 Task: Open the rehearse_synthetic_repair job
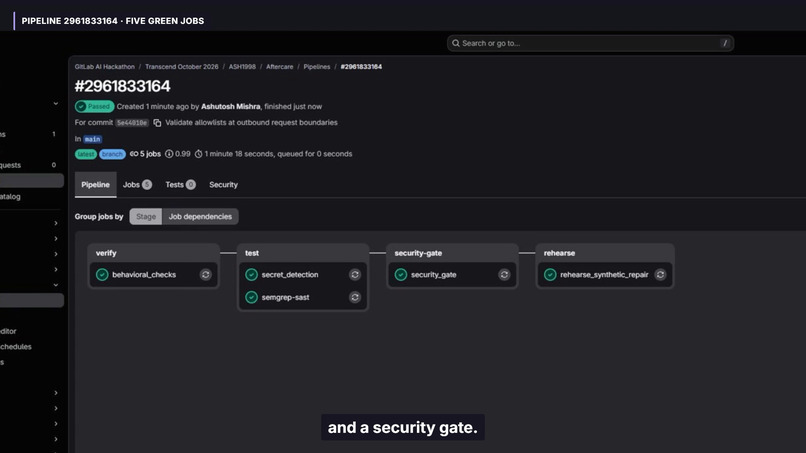[604, 275]
